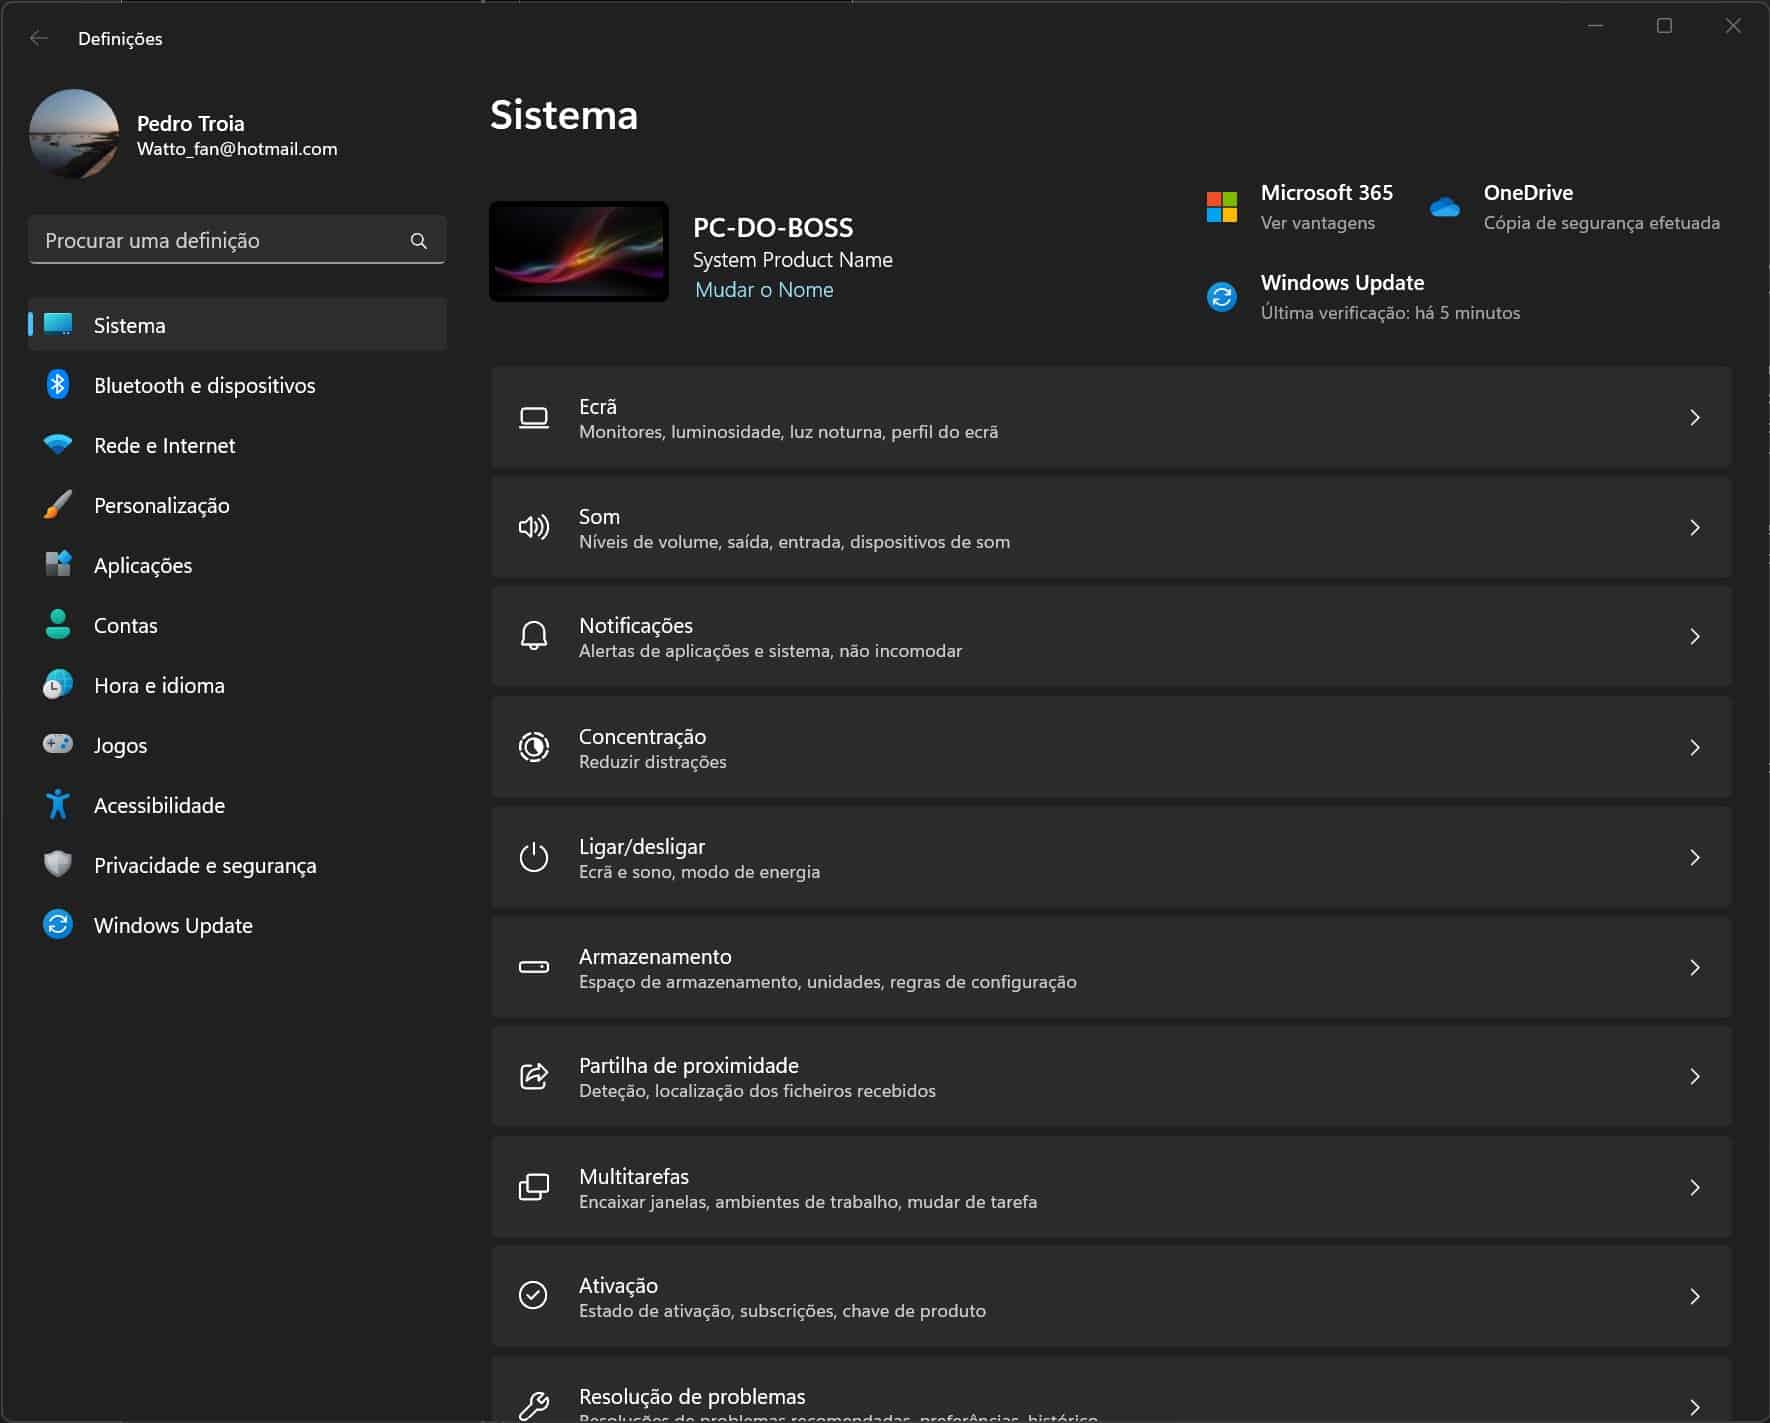This screenshot has width=1770, height=1423.
Task: Open the Notificações settings row
Action: [x=1110, y=637]
